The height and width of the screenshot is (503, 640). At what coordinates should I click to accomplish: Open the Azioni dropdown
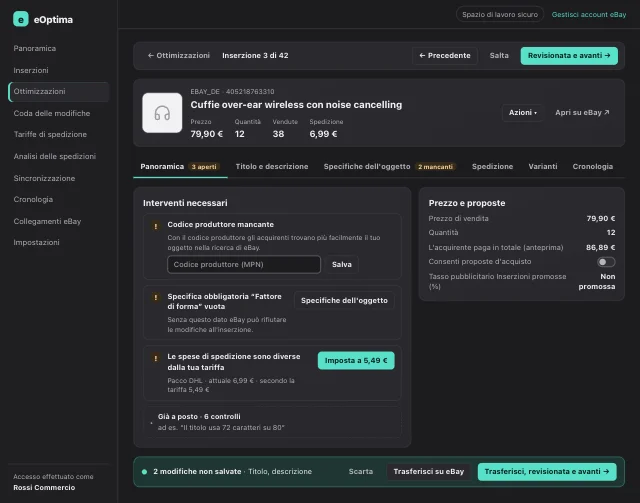coord(522,113)
